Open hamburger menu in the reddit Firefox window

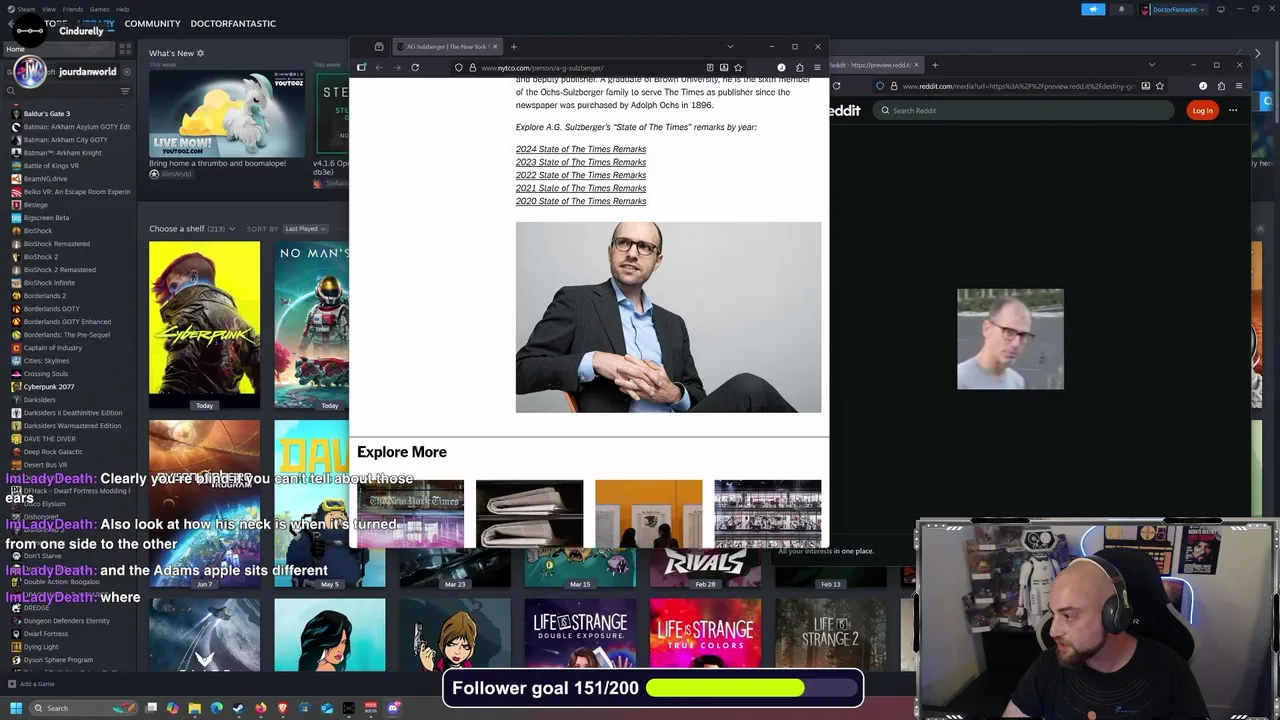pos(1239,86)
